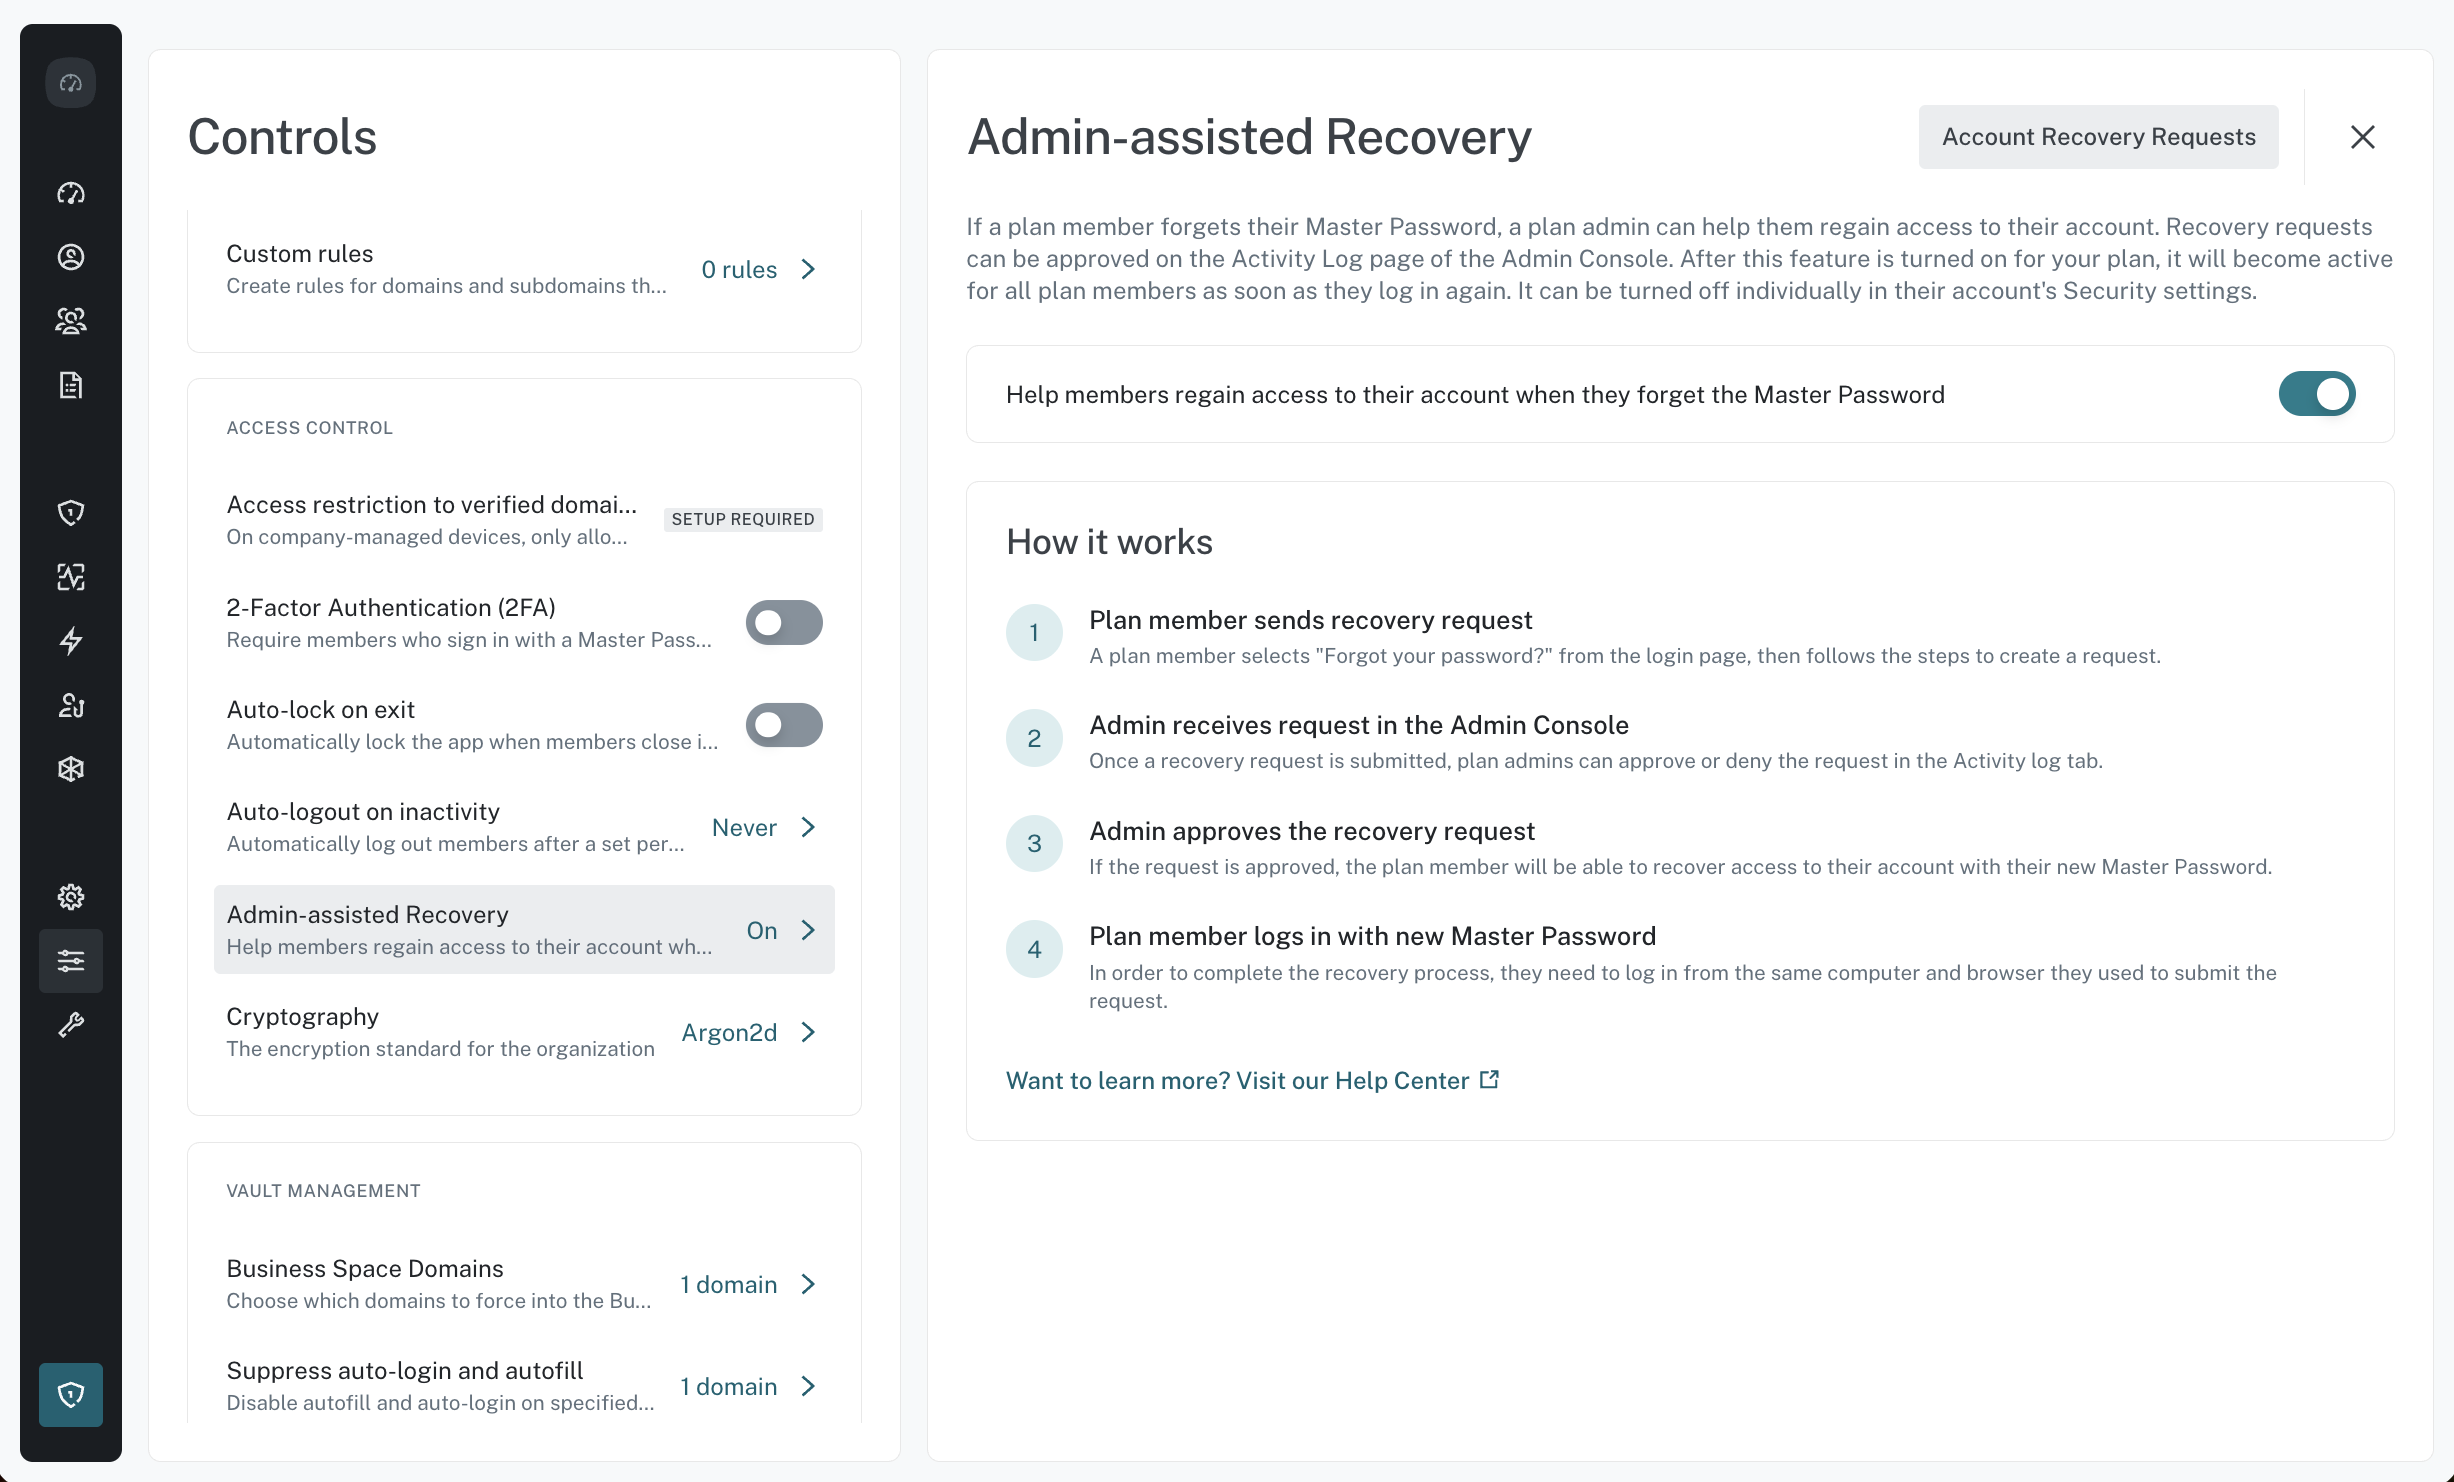Viewport: 2454px width, 1482px height.
Task: Click the SETUP REQUIRED badge
Action: click(x=743, y=520)
